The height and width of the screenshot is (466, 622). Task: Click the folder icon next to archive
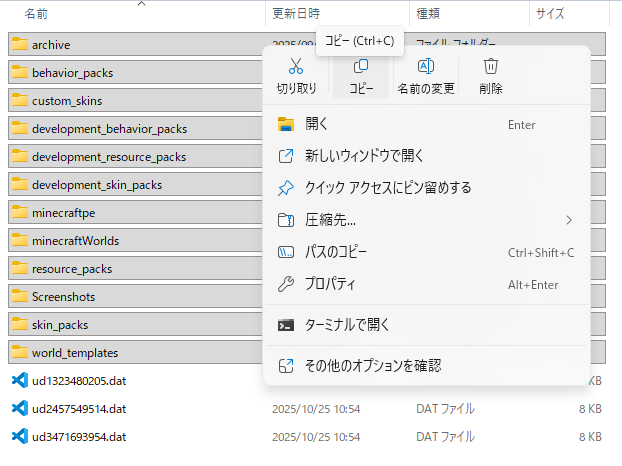[18, 45]
